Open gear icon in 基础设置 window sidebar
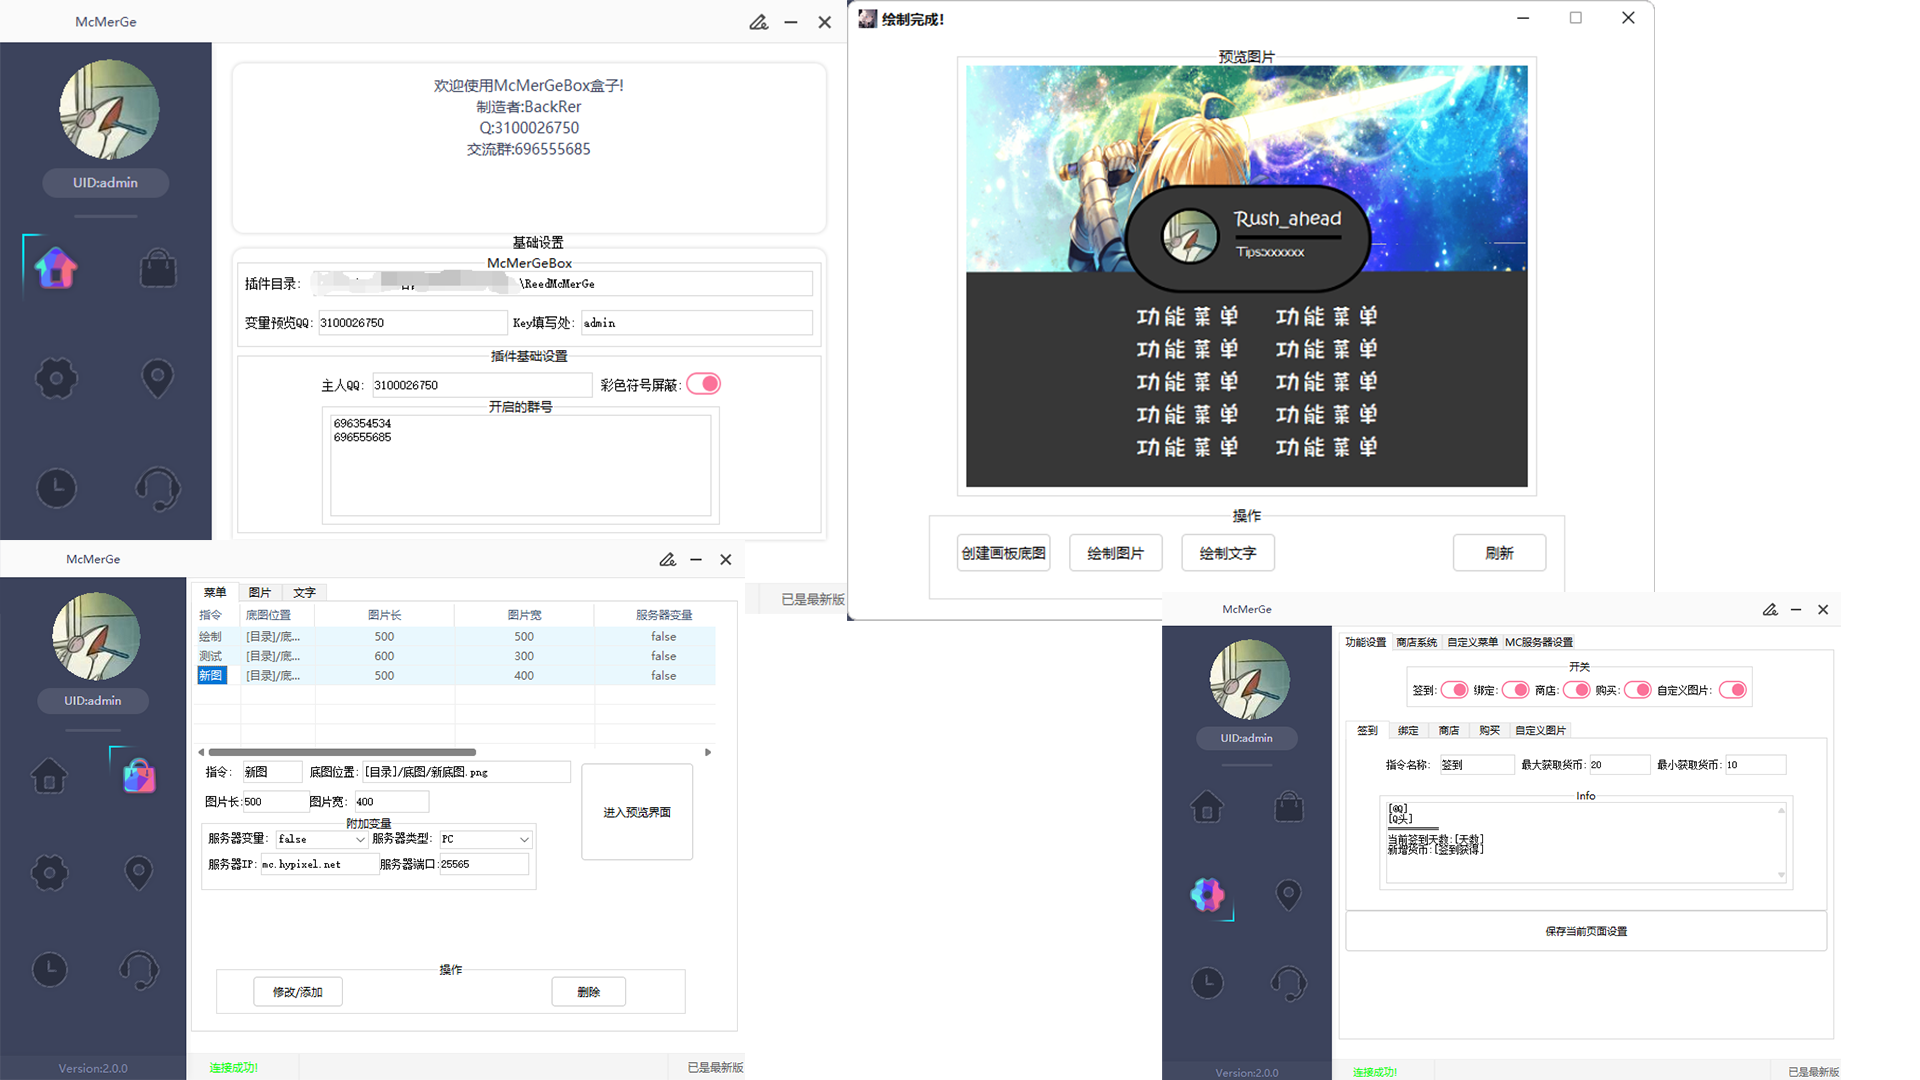 coord(56,378)
